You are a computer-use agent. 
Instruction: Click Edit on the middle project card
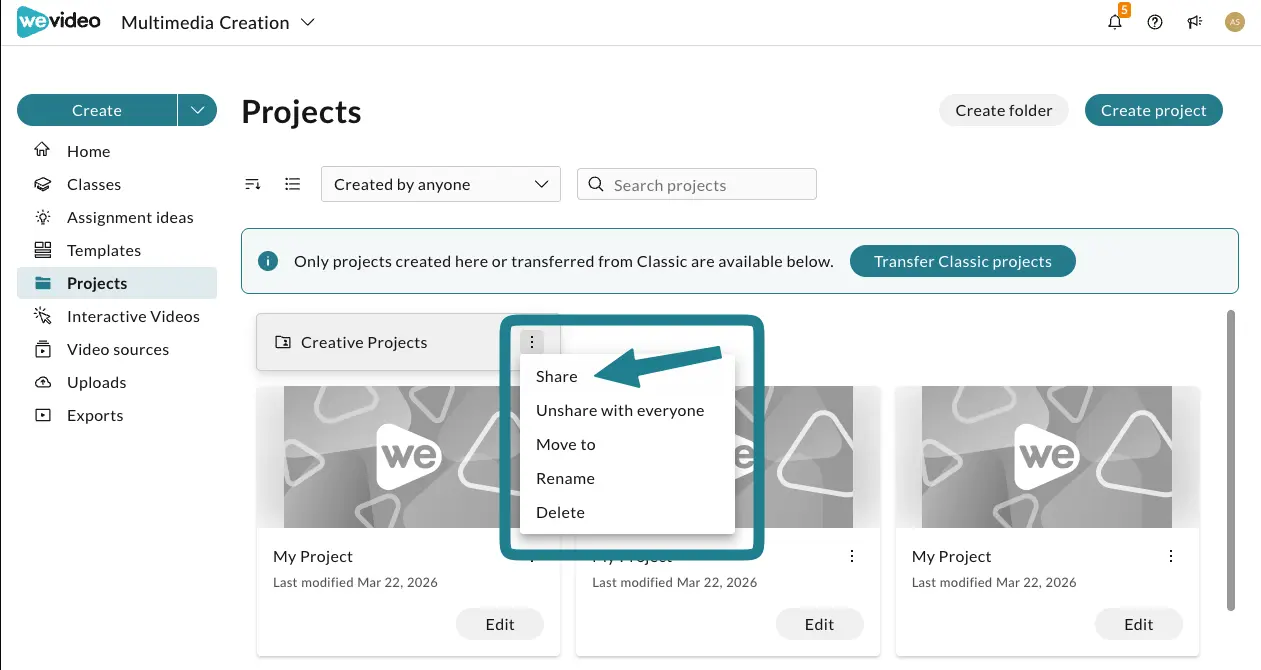point(819,624)
